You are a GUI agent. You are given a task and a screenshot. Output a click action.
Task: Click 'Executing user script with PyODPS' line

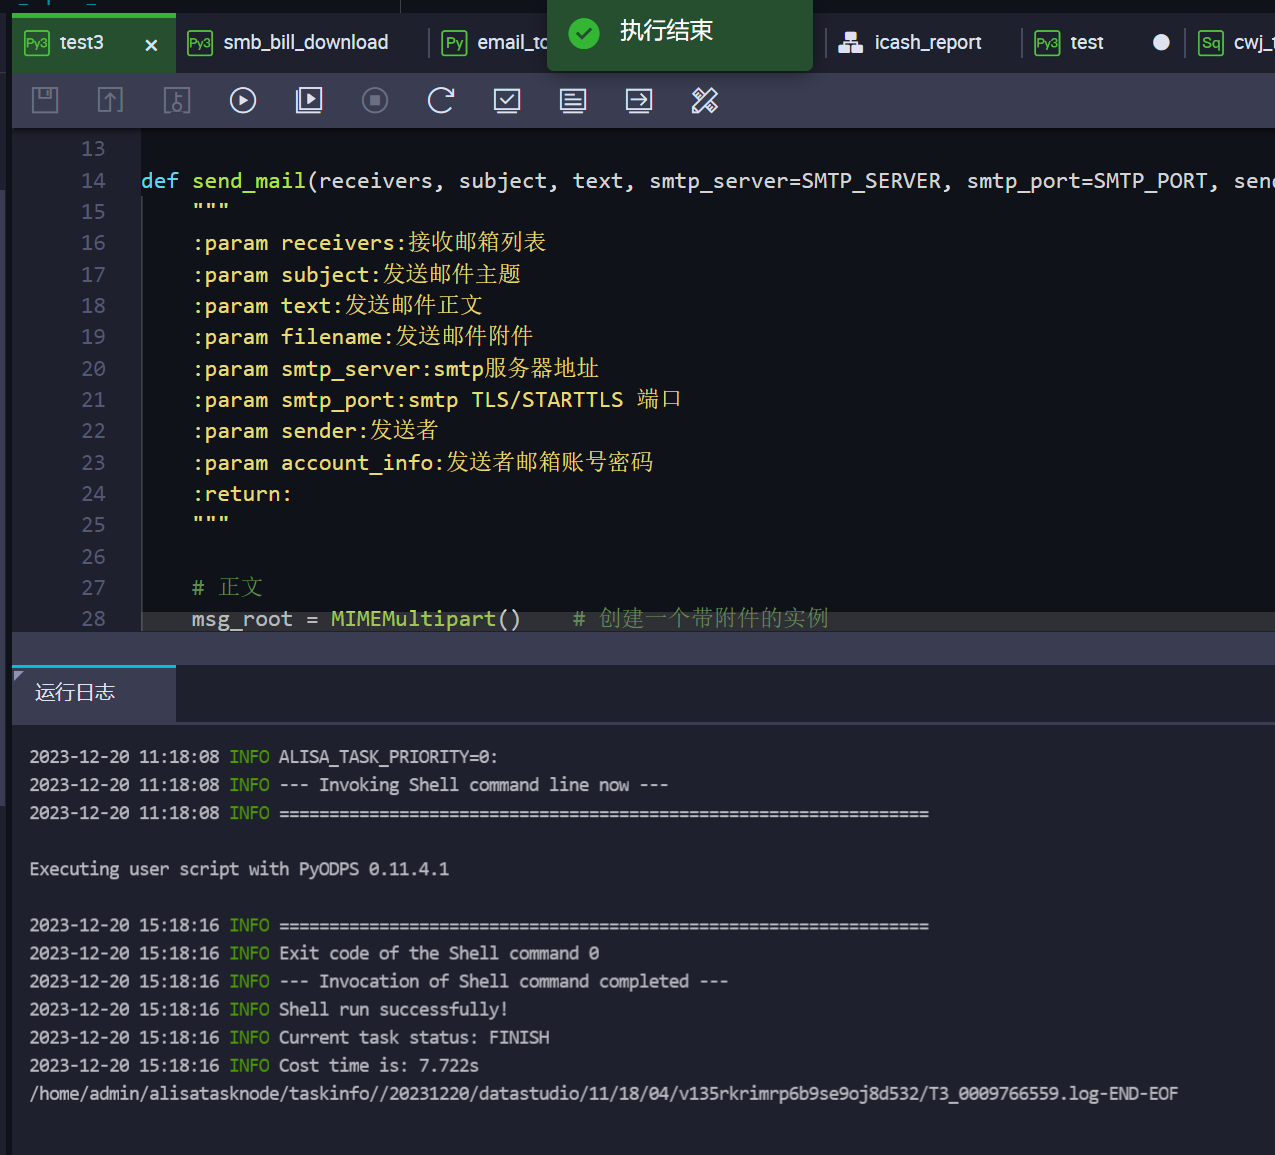[x=239, y=869]
